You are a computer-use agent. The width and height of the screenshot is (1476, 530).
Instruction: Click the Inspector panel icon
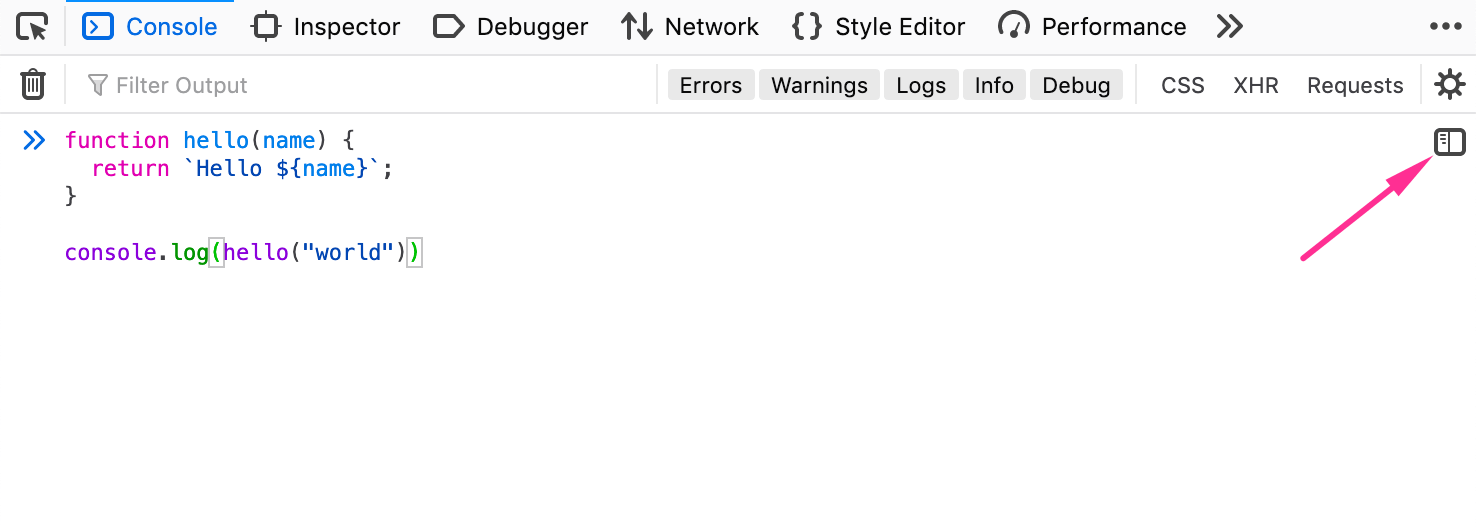point(266,27)
